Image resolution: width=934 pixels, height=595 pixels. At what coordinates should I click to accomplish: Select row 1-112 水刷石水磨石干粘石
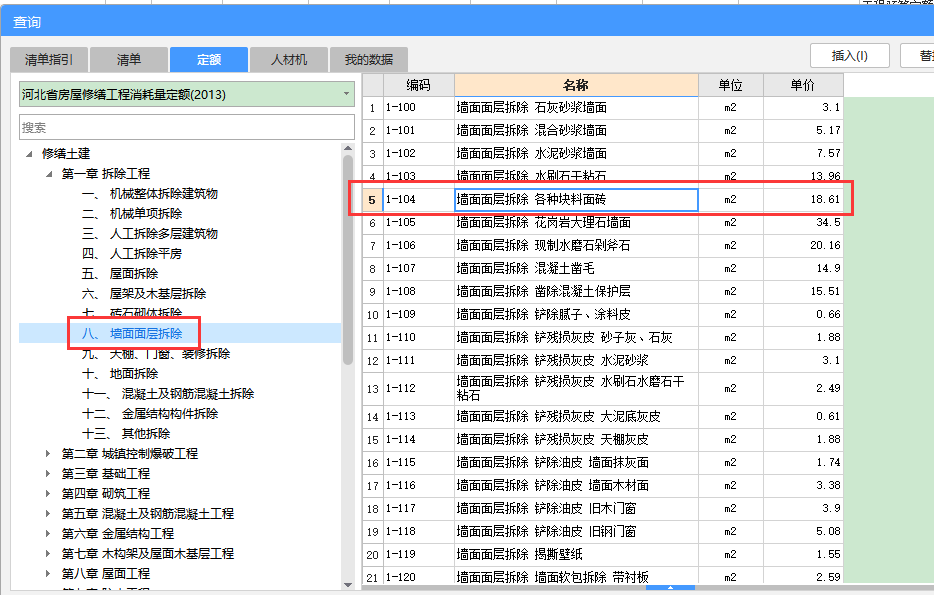click(603, 388)
